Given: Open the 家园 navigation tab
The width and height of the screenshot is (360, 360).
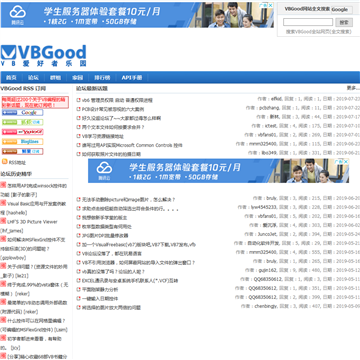Looking at the screenshot, I should pyautogui.click(x=77, y=78).
